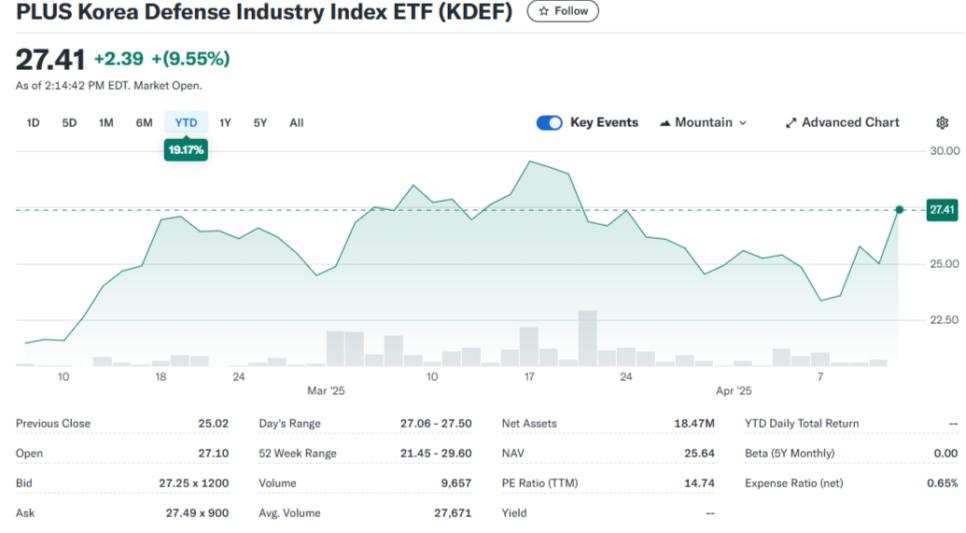Click the Avg. Volume value 27,671

tap(453, 513)
